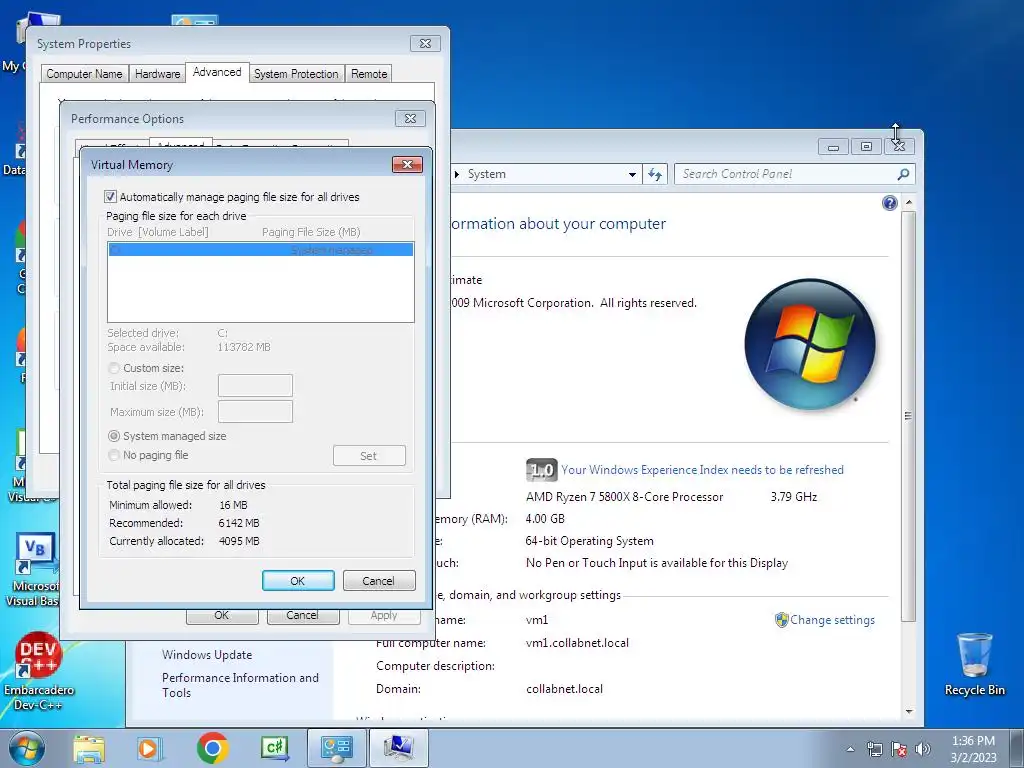Toggle automatically manage paging file size checkbox
The image size is (1024, 768).
pos(110,197)
